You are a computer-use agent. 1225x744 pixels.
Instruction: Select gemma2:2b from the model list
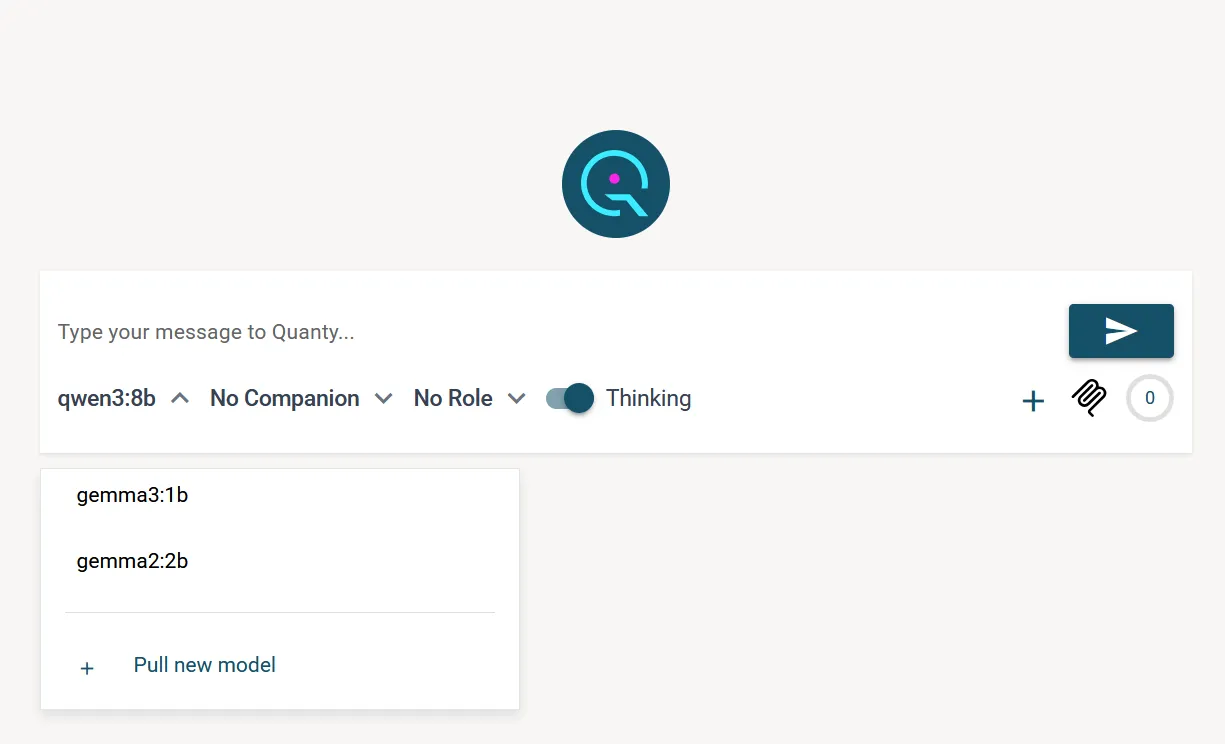[132, 561]
